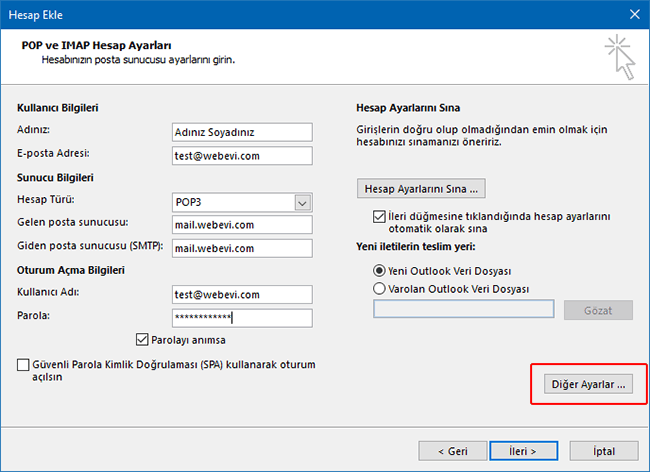Click the Adınız name input field
Viewport: 650px width, 472px height.
click(242, 132)
